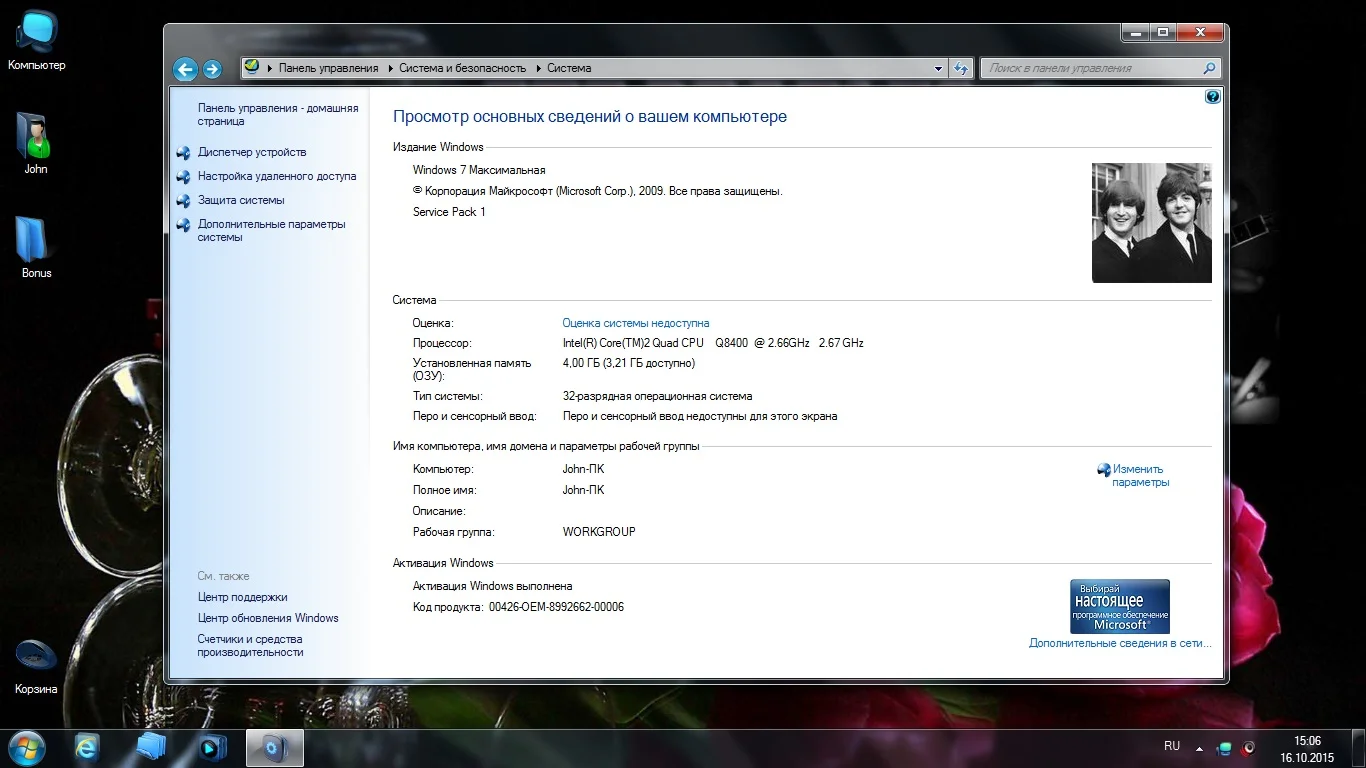Click the Forward navigation arrow button

(x=212, y=69)
